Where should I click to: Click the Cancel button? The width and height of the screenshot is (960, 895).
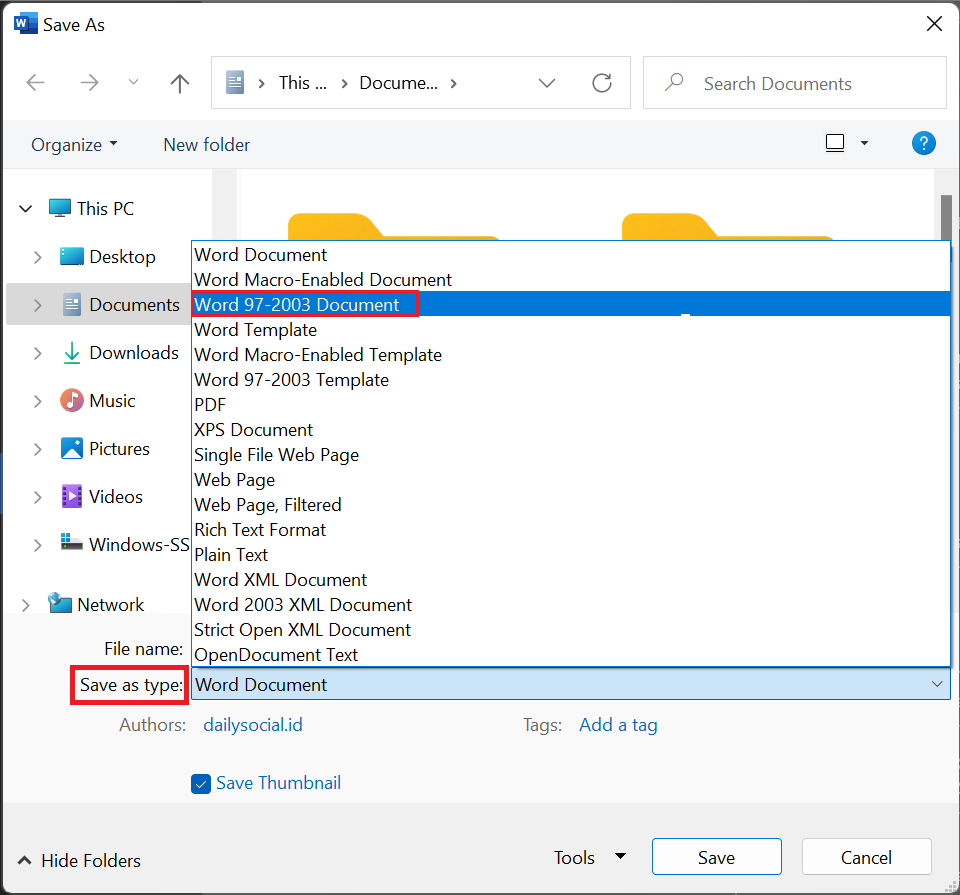coord(866,857)
